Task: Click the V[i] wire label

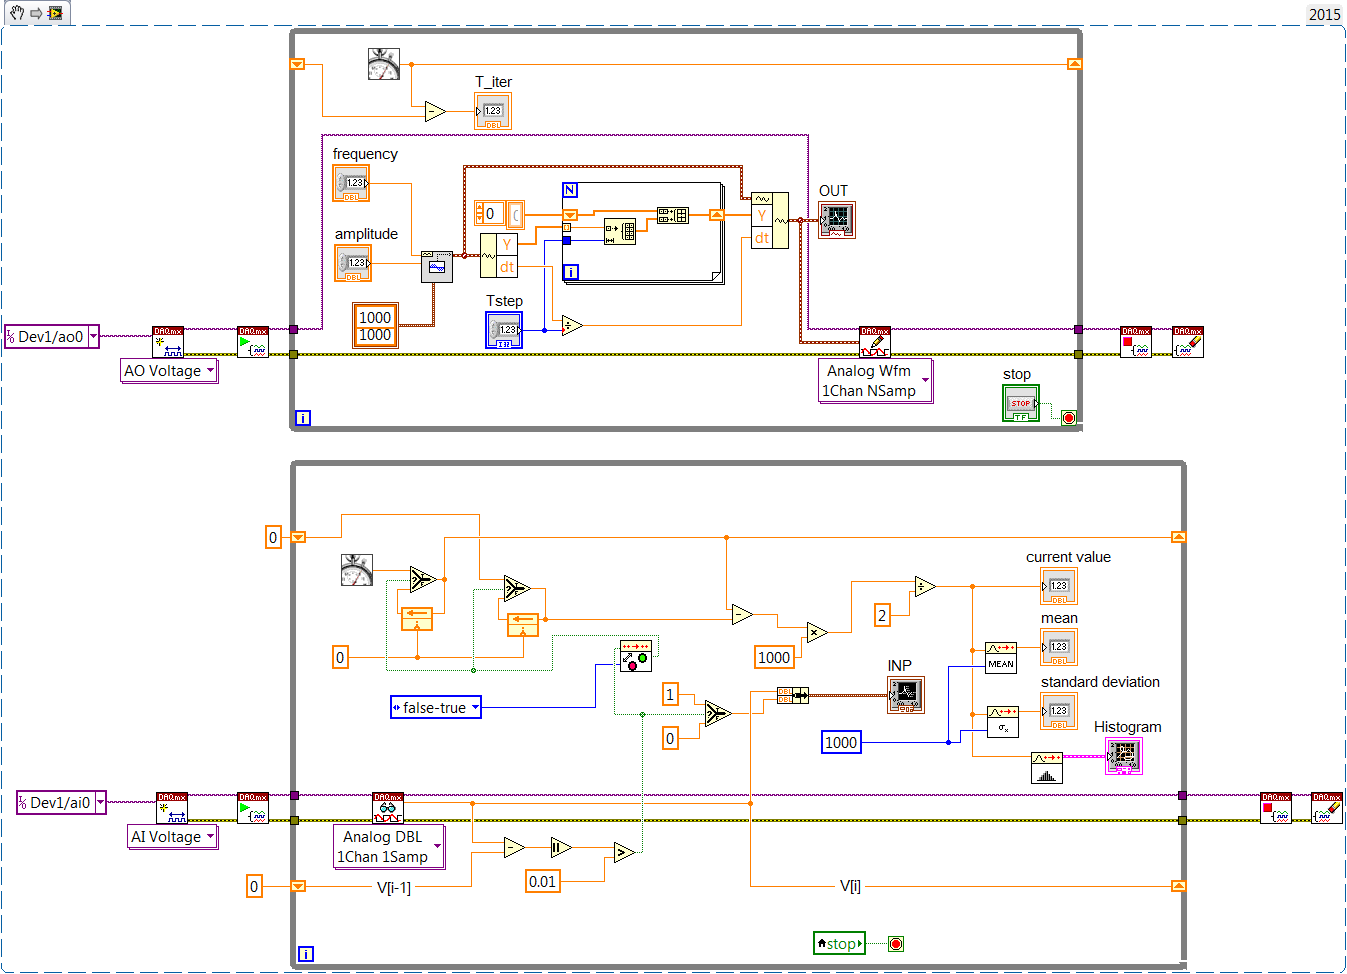Action: click(x=850, y=886)
